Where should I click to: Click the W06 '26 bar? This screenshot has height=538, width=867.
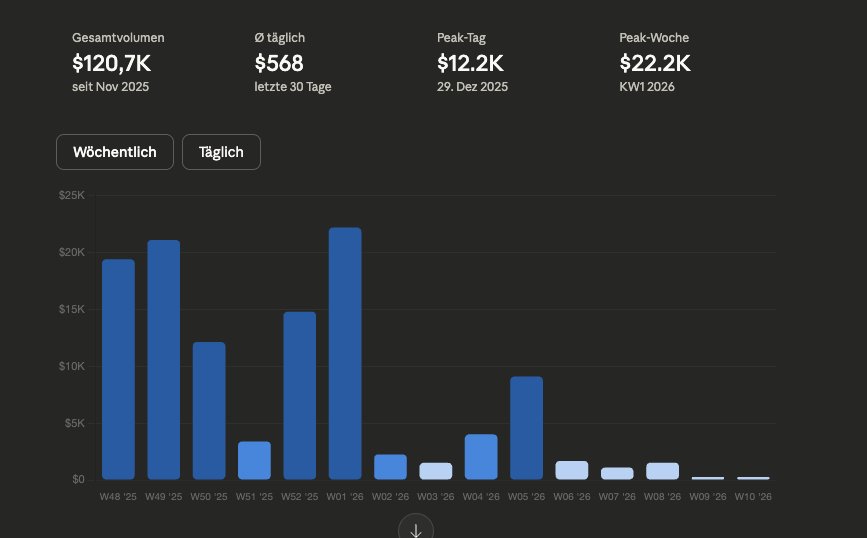[x=572, y=470]
